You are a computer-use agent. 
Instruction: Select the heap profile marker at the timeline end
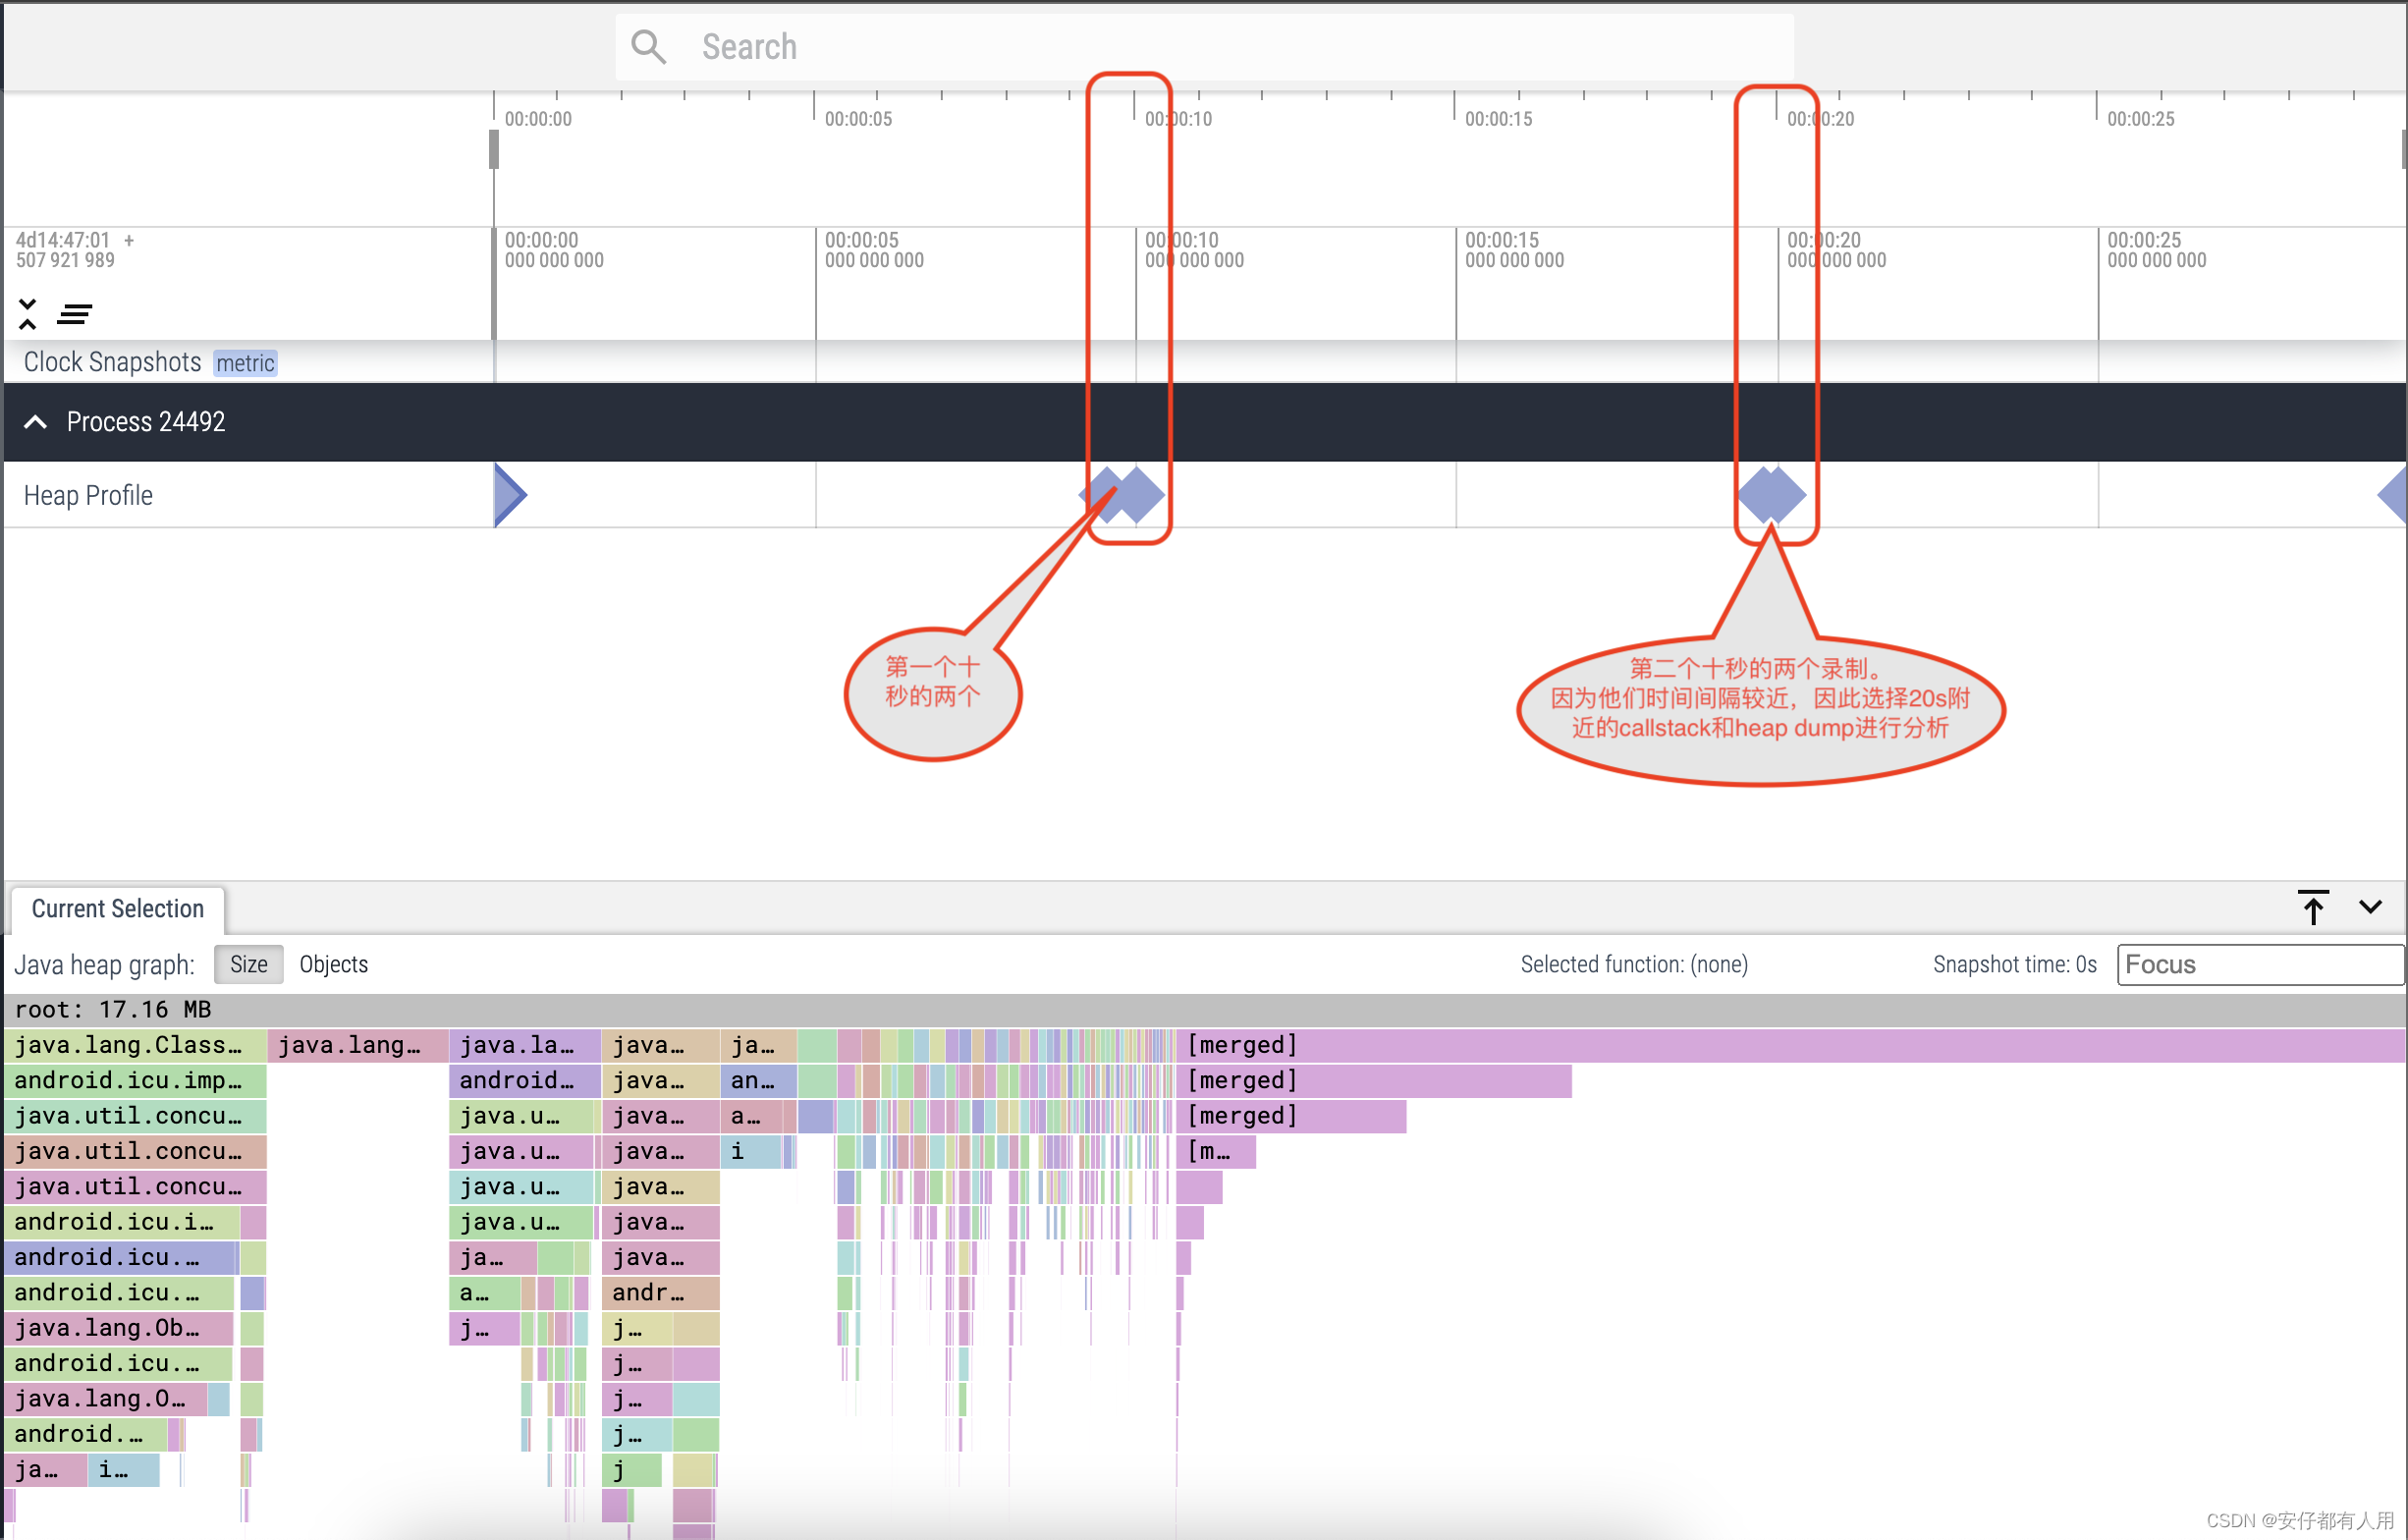click(2393, 495)
